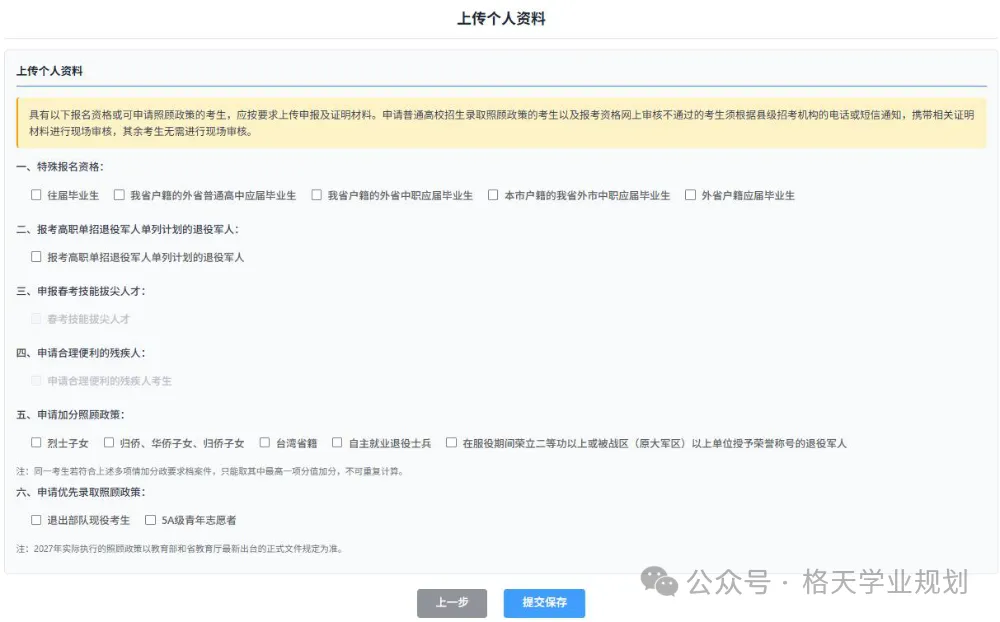Click the disabled 申请合理便利的残疾人考生 checkbox
The image size is (1000, 622).
tap(36, 381)
